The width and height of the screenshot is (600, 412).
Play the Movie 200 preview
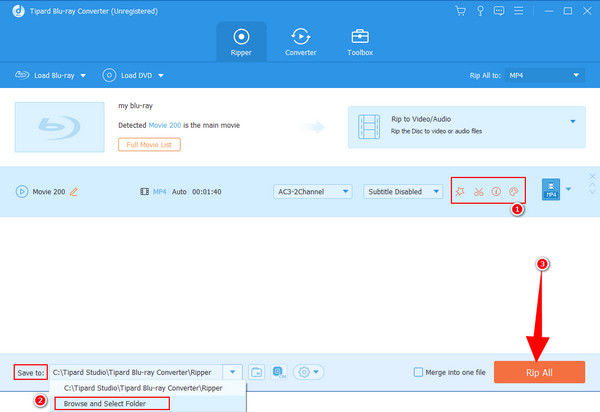point(22,191)
